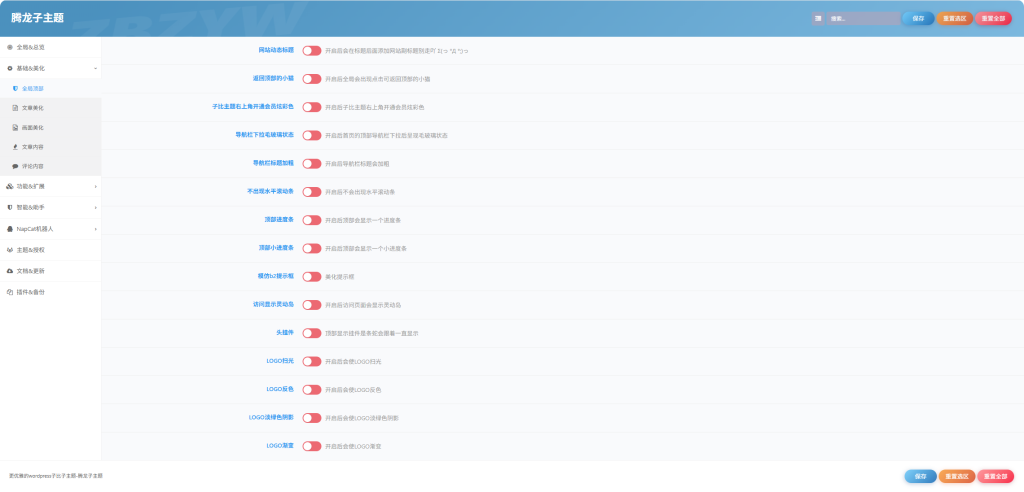1024x492 pixels.
Task: Turn on the 返回顶部的小猫 switch
Action: tap(312, 78)
